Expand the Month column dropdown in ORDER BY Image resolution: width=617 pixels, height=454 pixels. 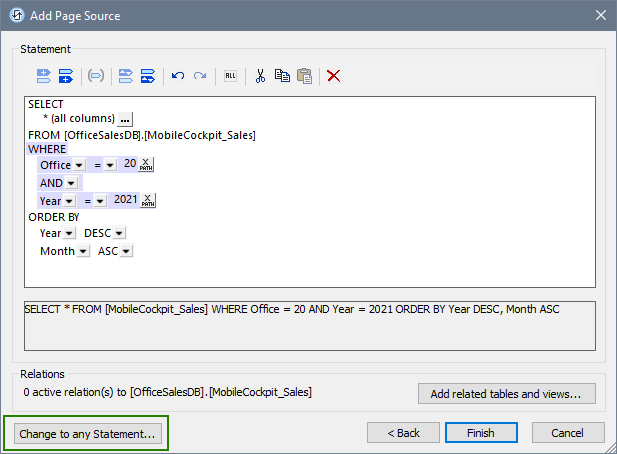coord(84,252)
